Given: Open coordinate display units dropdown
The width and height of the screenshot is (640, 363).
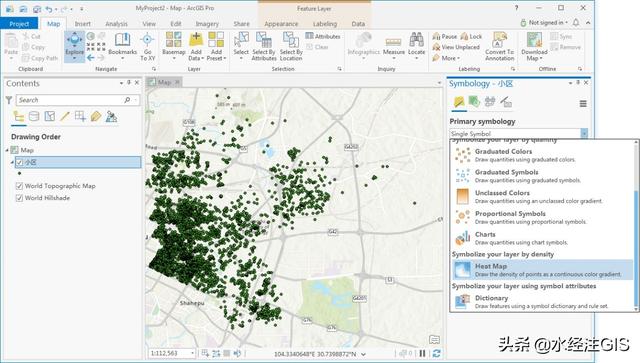Looking at the screenshot, I should pos(363,354).
